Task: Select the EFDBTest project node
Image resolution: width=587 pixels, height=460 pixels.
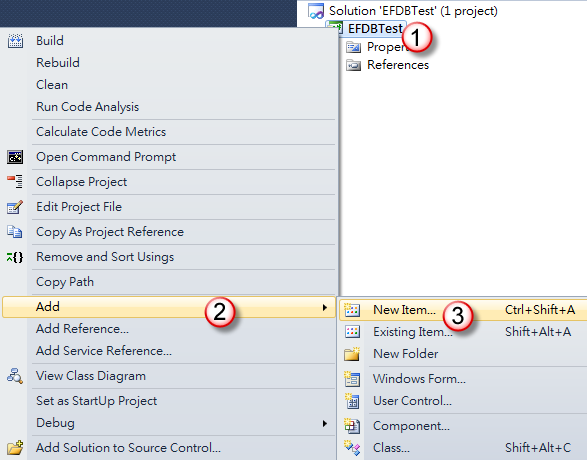Action: (x=375, y=28)
